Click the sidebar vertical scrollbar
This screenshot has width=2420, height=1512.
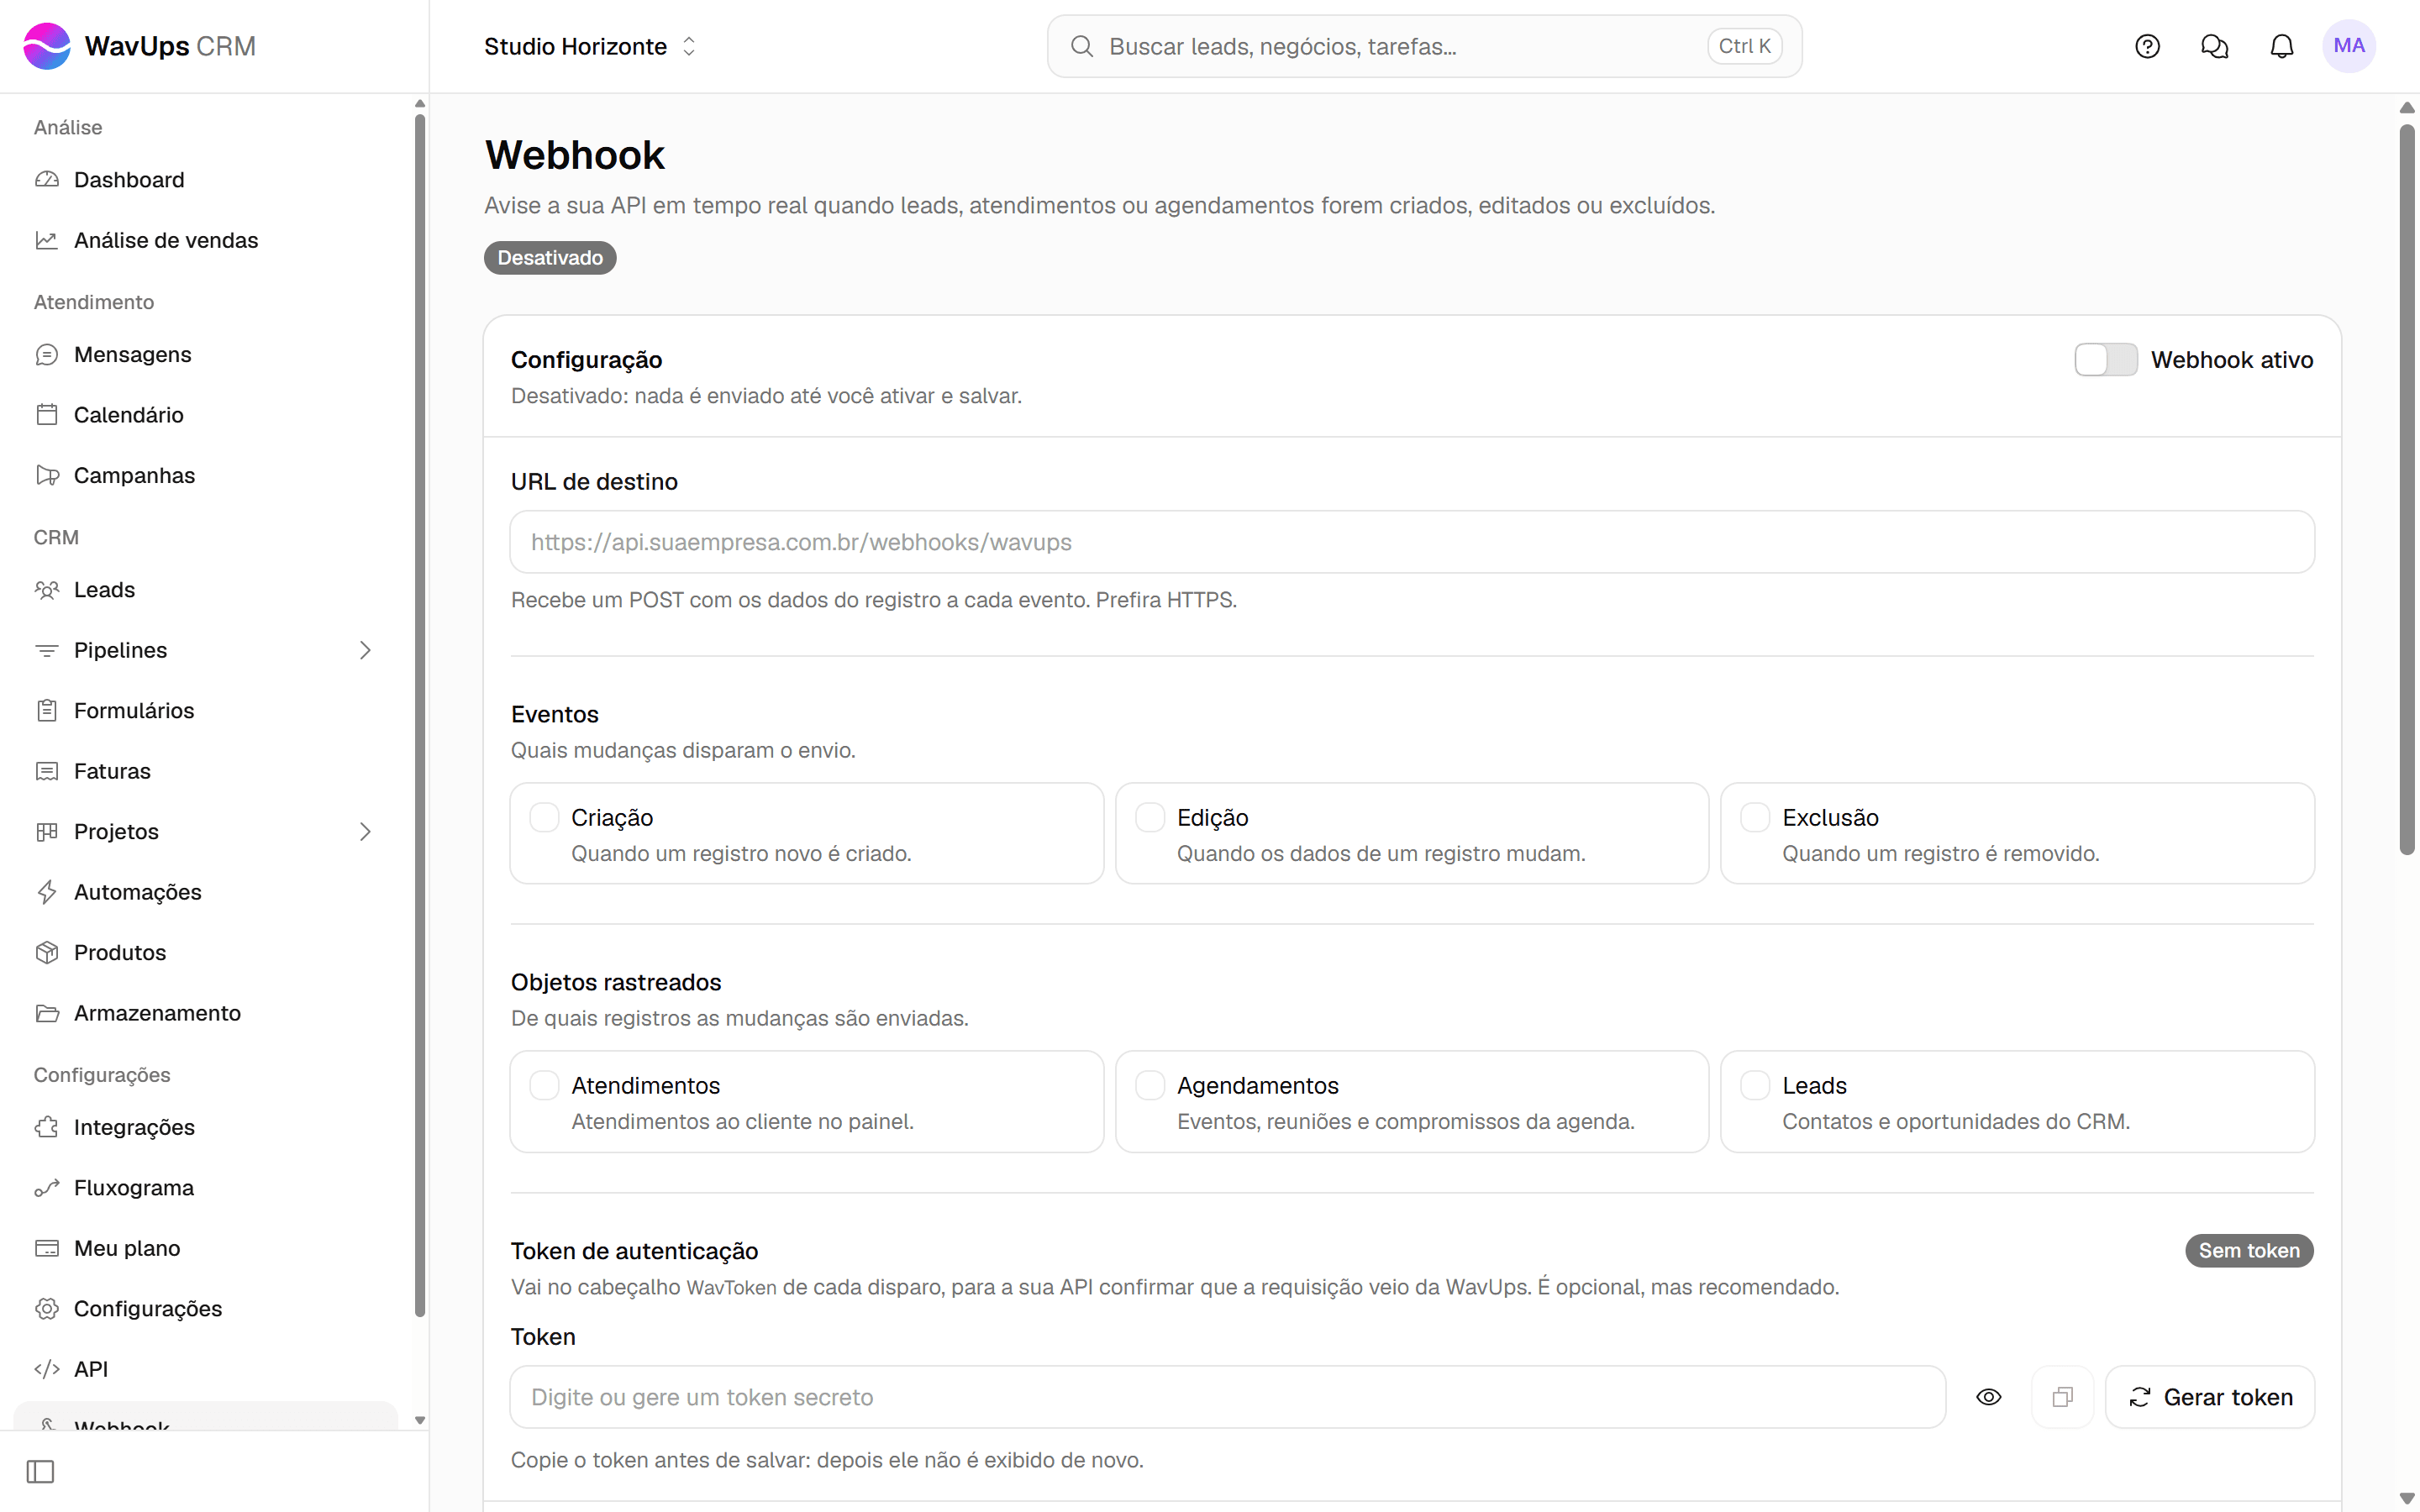coord(420,715)
